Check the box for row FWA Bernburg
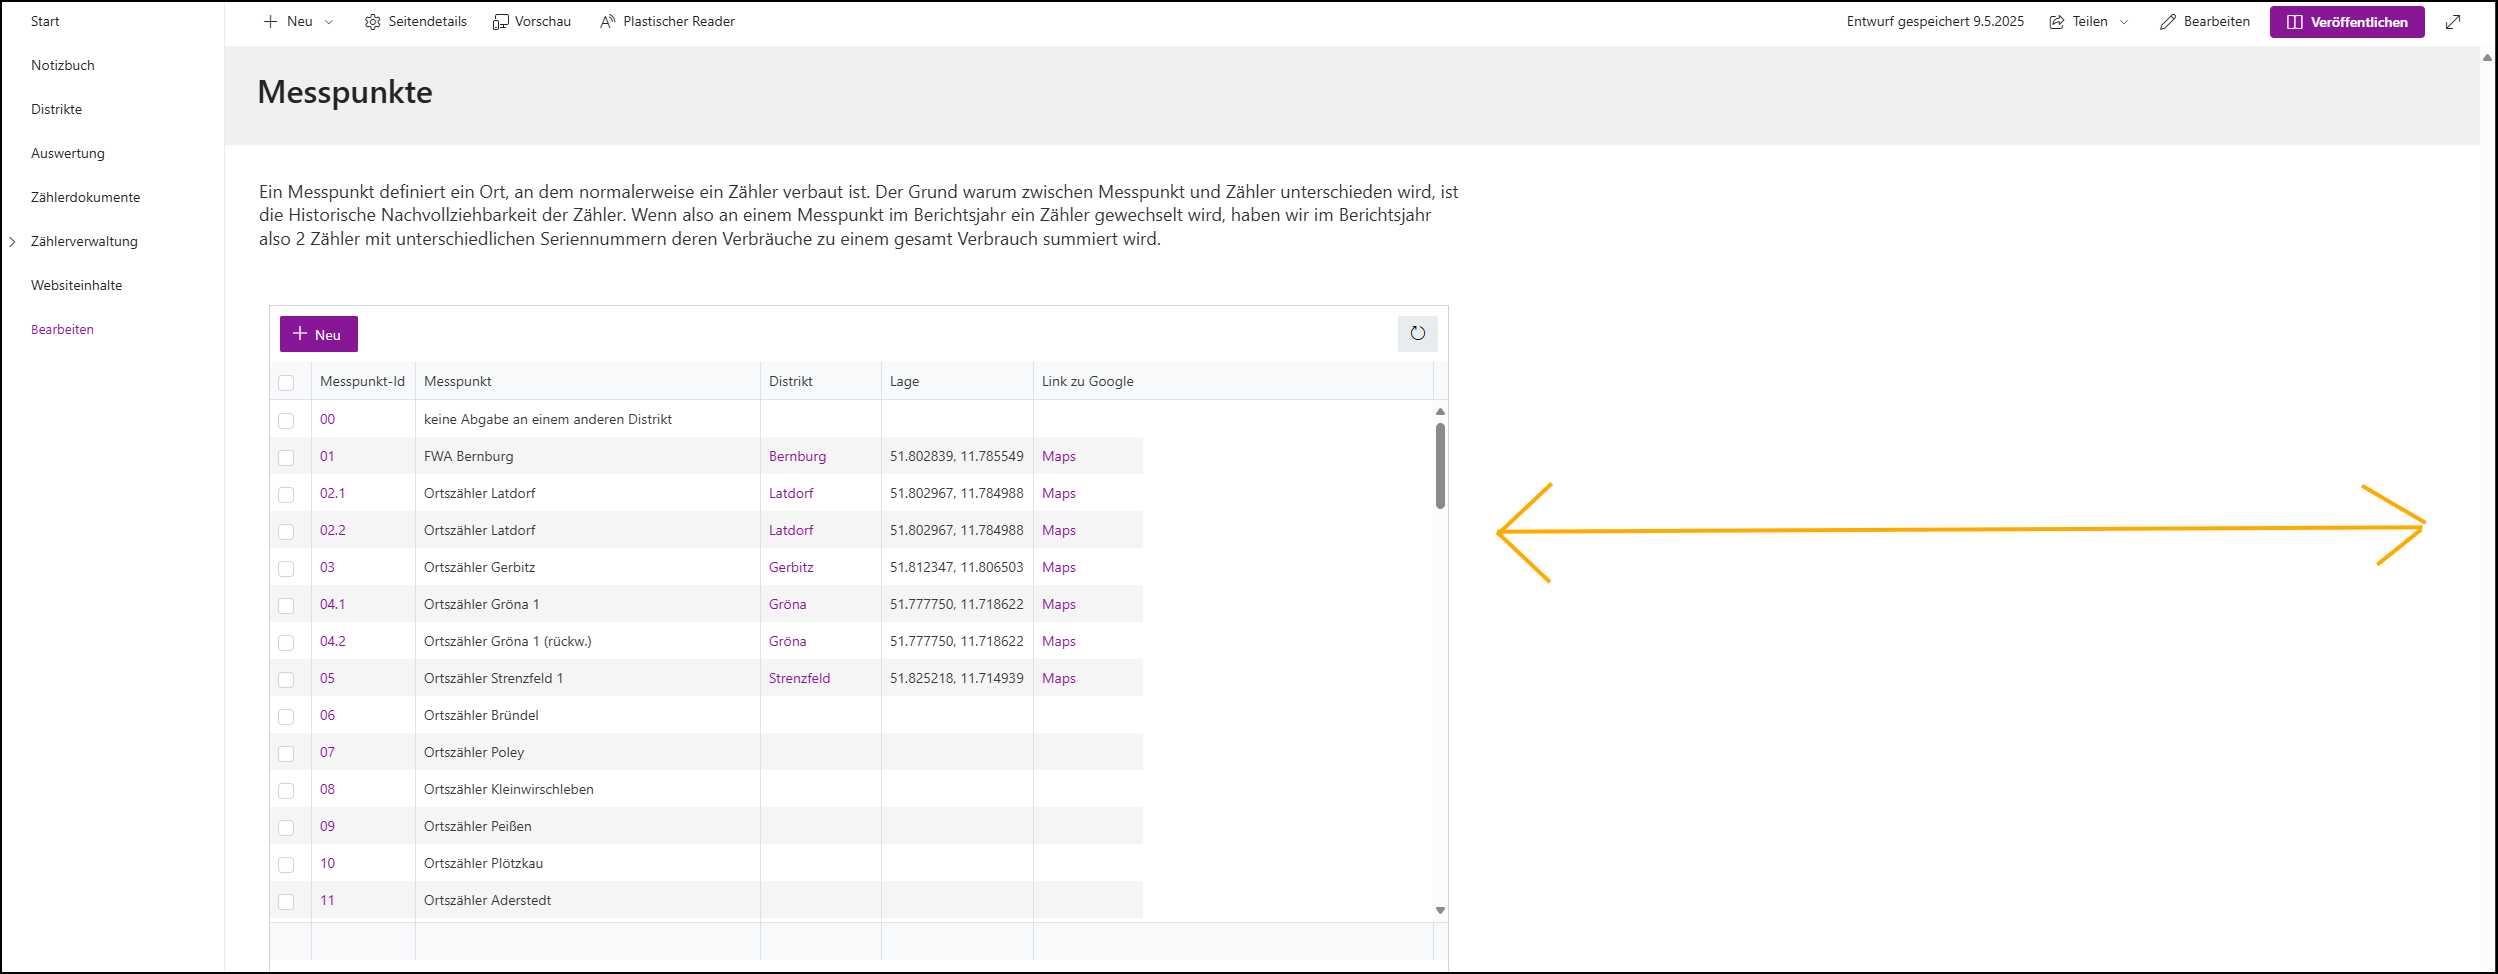Image resolution: width=2498 pixels, height=974 pixels. tap(286, 458)
